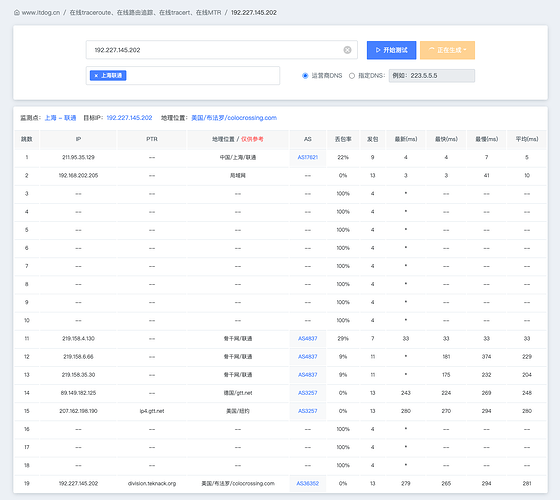Click inside the monitoring node selector box
This screenshot has height=500, width=560.
point(183,76)
